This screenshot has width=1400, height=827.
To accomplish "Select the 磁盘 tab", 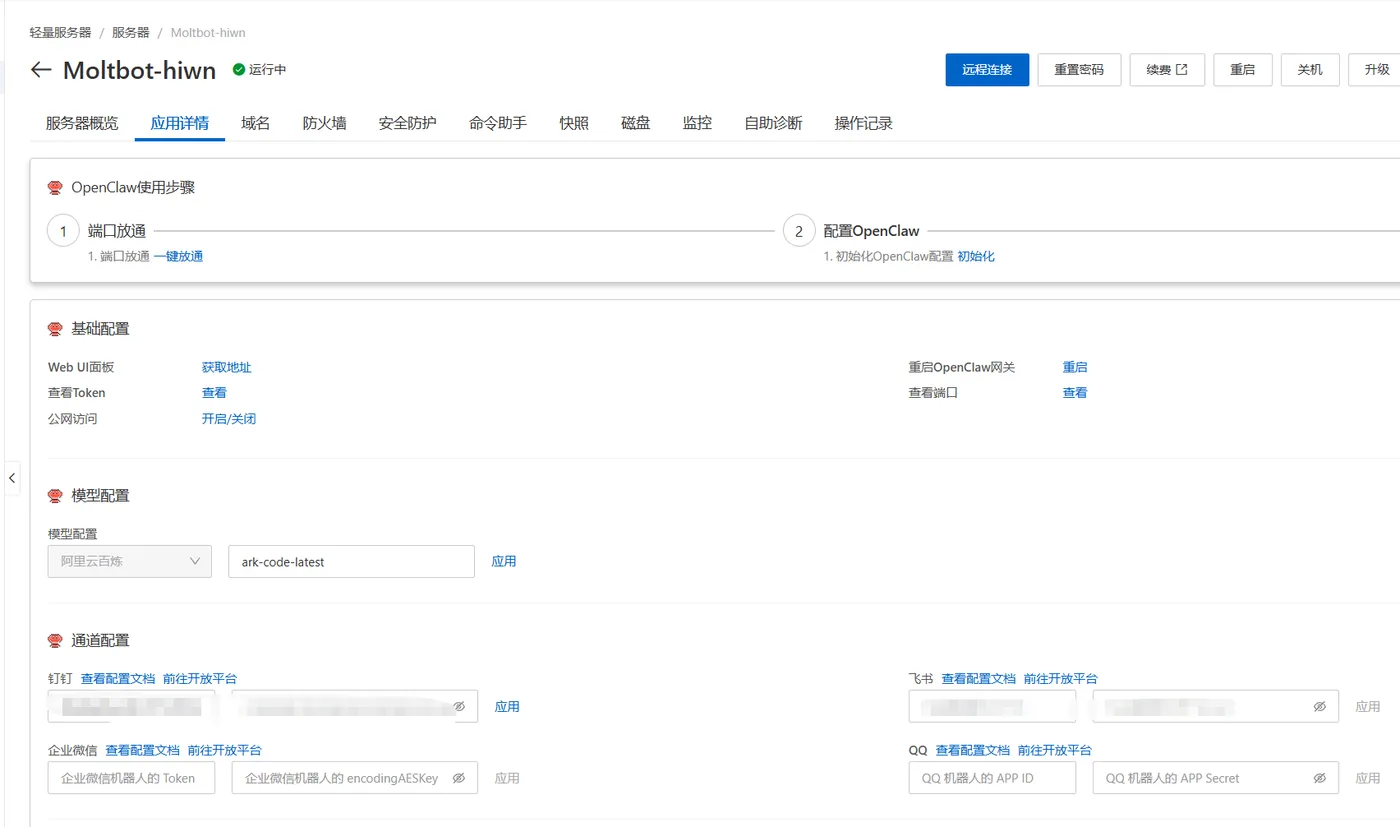I will [x=636, y=123].
